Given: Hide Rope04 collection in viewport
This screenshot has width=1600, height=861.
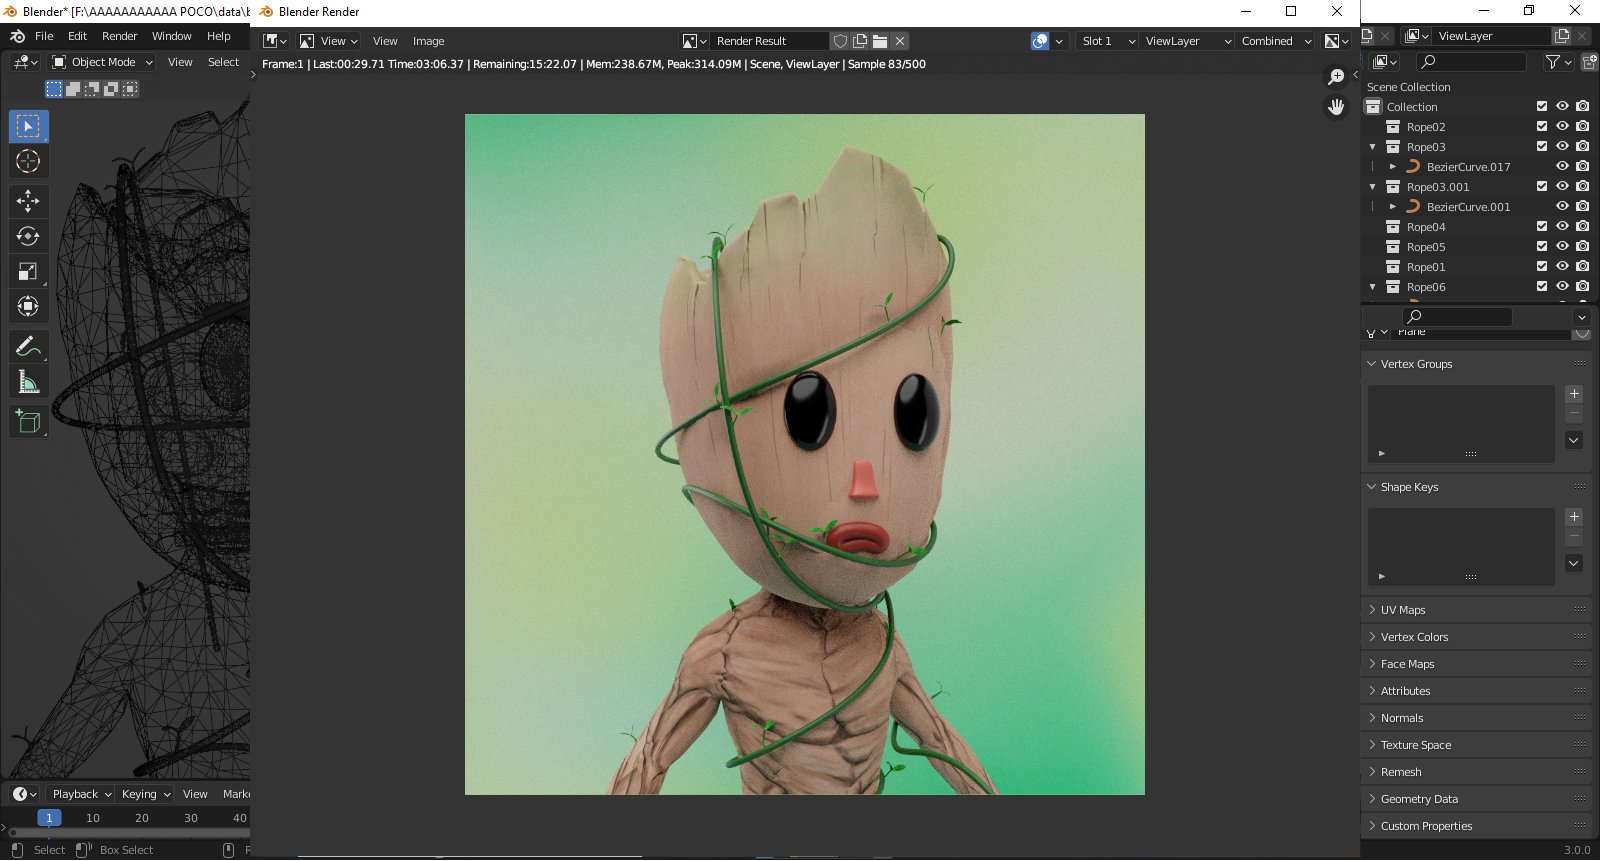Looking at the screenshot, I should tap(1562, 227).
